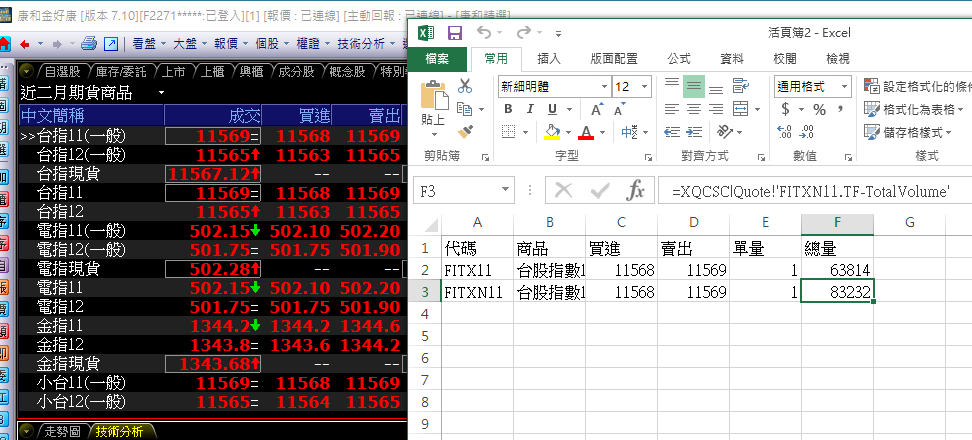
Task: Select Excel column F header
Action: [x=837, y=222]
